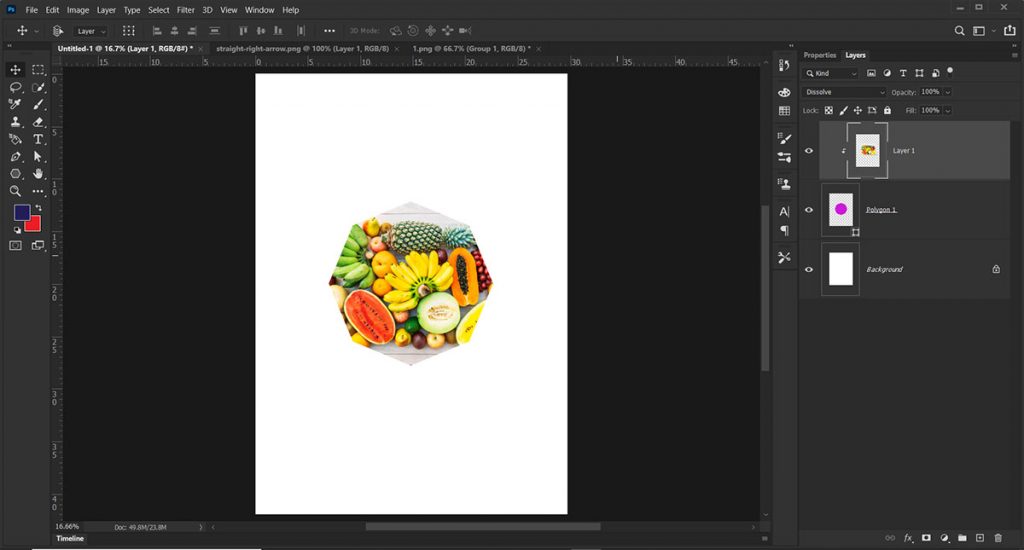Select the Path Selection arrow tool
This screenshot has width=1024, height=550.
(38, 157)
